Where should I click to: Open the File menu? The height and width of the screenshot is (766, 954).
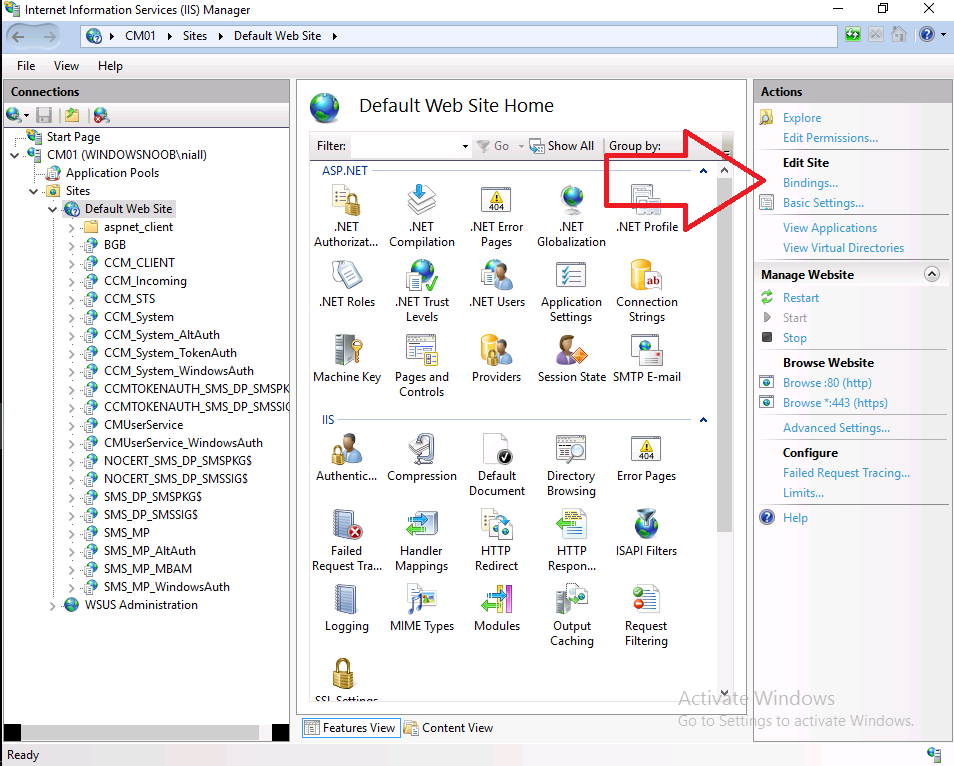(26, 66)
